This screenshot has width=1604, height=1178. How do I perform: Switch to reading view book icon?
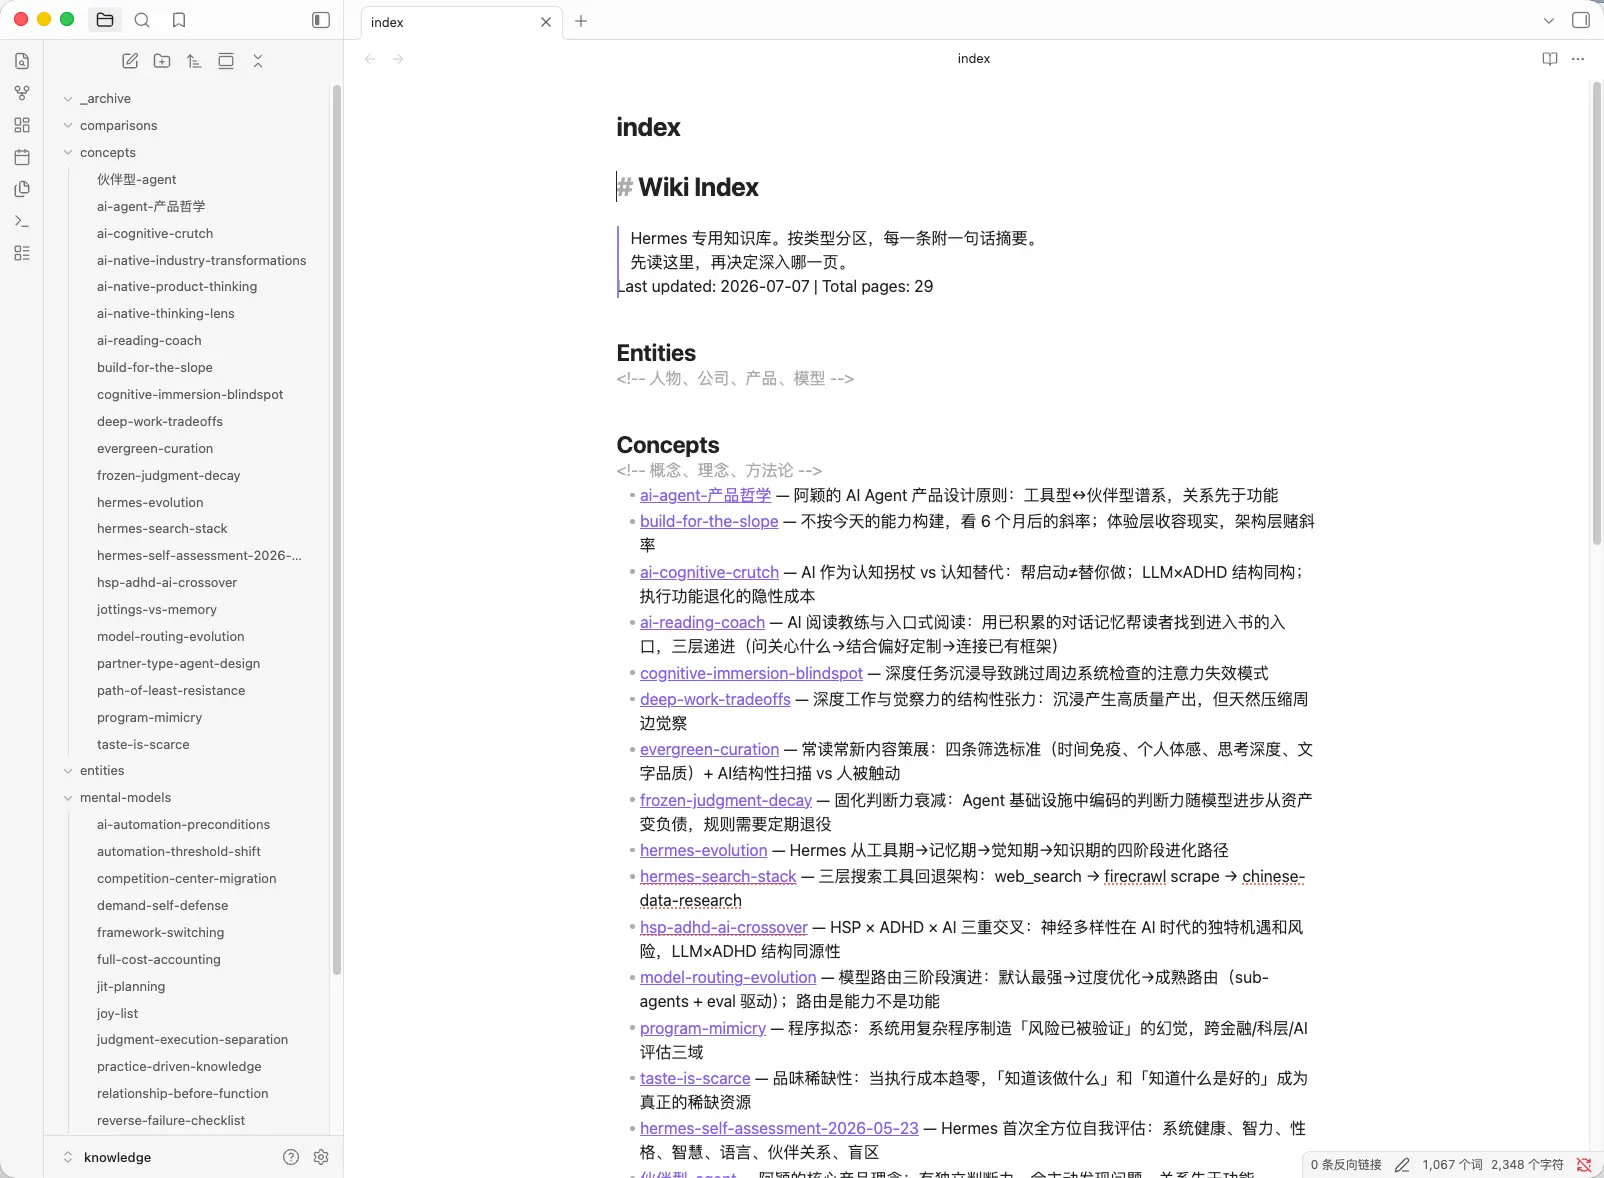pyautogui.click(x=1550, y=59)
